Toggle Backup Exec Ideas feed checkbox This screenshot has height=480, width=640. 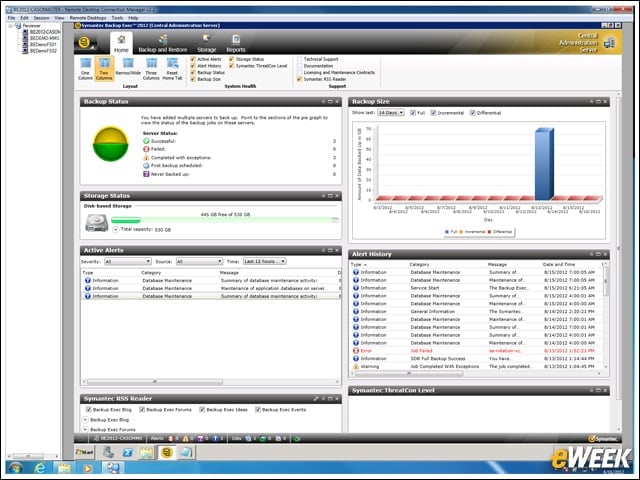pyautogui.click(x=202, y=409)
